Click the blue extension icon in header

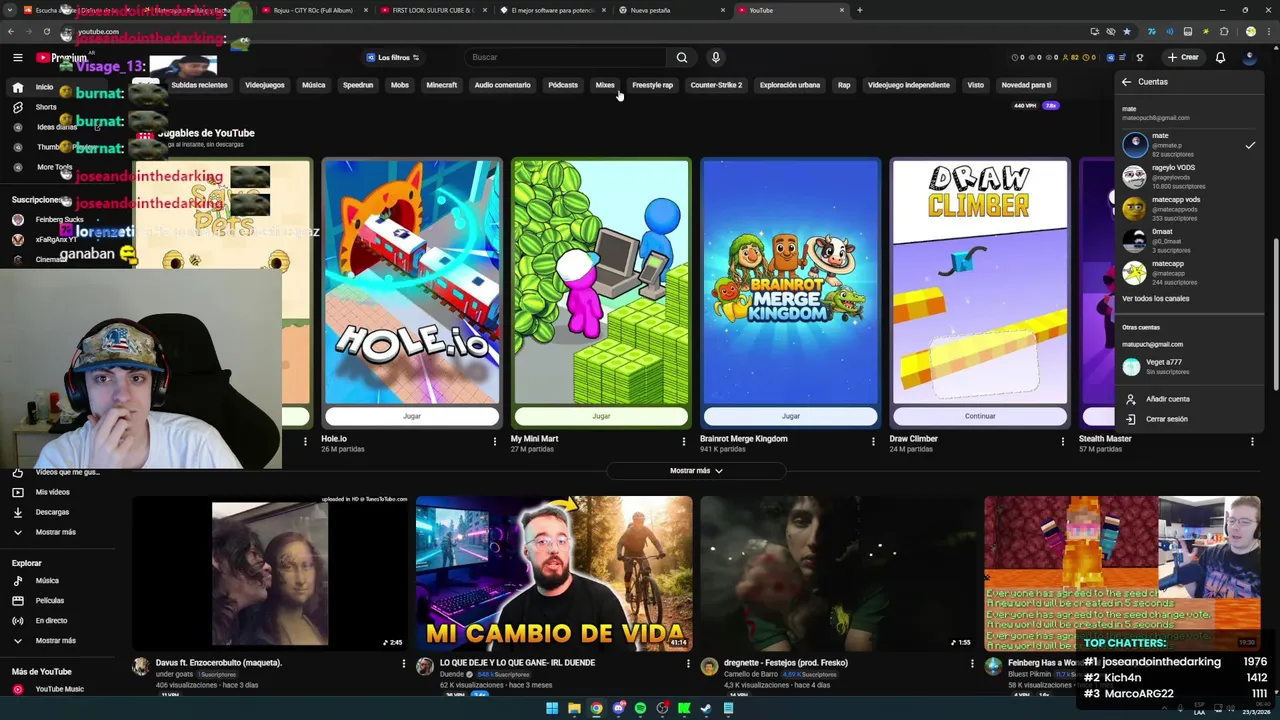coord(1111,58)
